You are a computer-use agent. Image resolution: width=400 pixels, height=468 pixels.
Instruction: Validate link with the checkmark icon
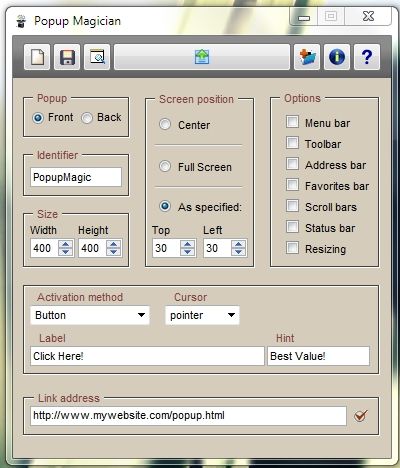pos(361,416)
